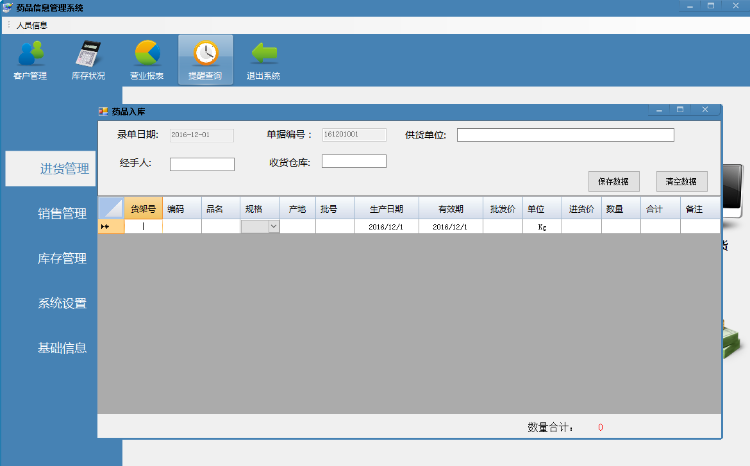The width and height of the screenshot is (750, 466).
Task: Click the 规格 column header
Action: tap(260, 209)
